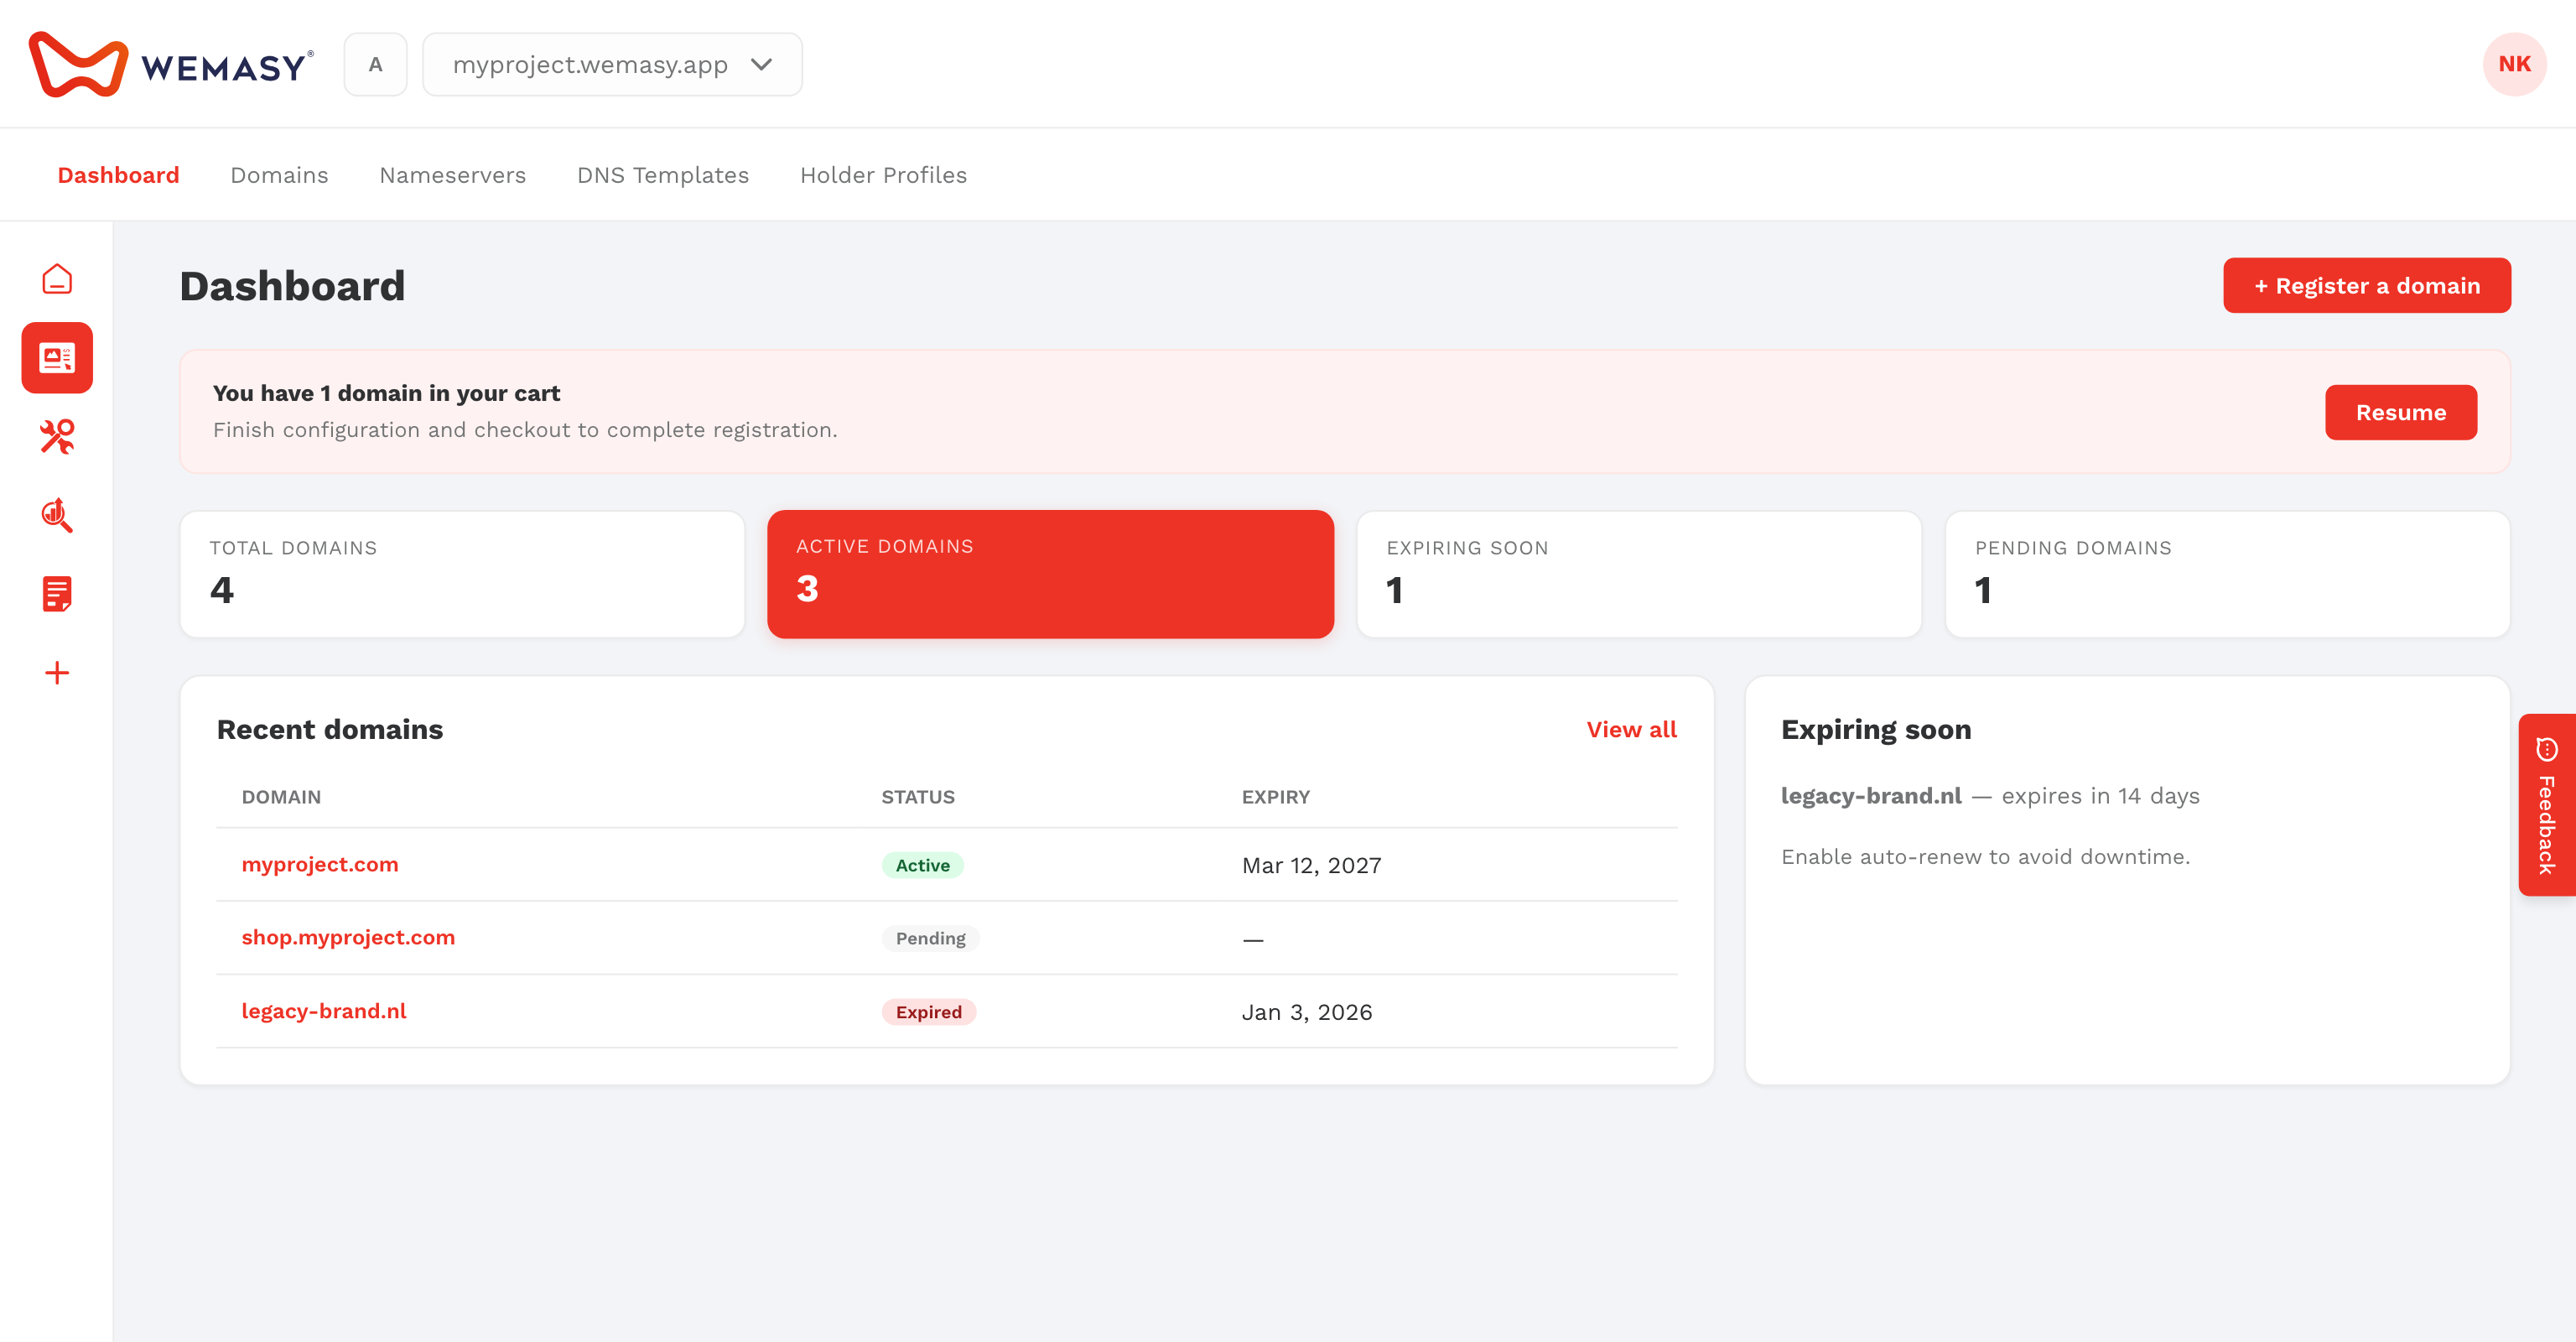The height and width of the screenshot is (1342, 2576).
Task: Click the home icon in the sidebar
Action: pyautogui.click(x=57, y=279)
